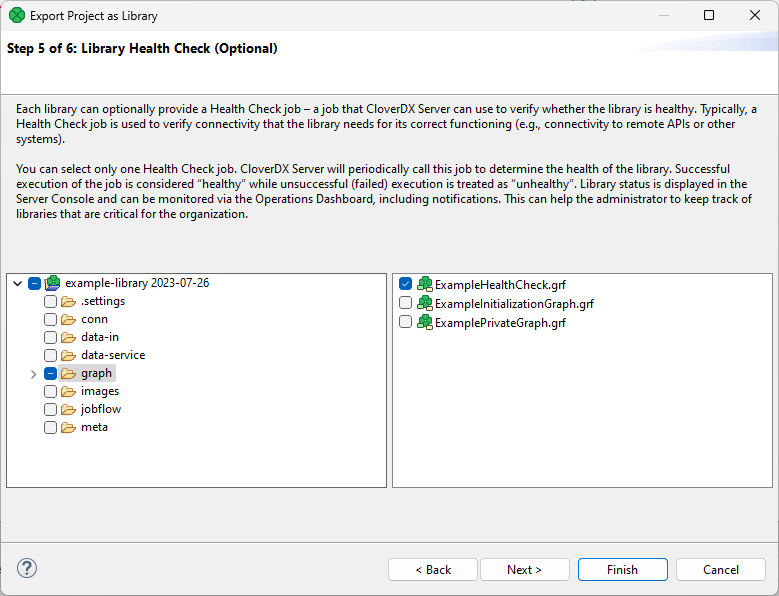This screenshot has width=779, height=596.
Task: Click the example-library project icon
Action: click(x=53, y=284)
